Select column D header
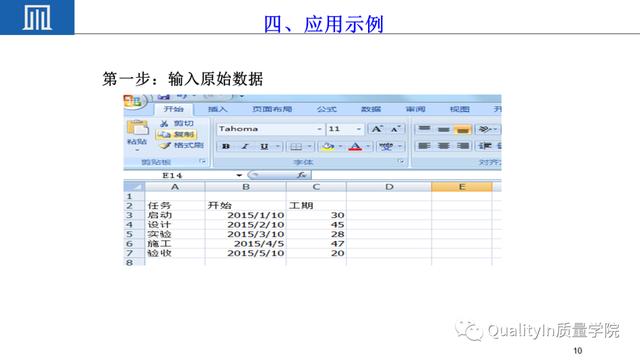Viewport: 640px width, 360px height. coord(389,187)
